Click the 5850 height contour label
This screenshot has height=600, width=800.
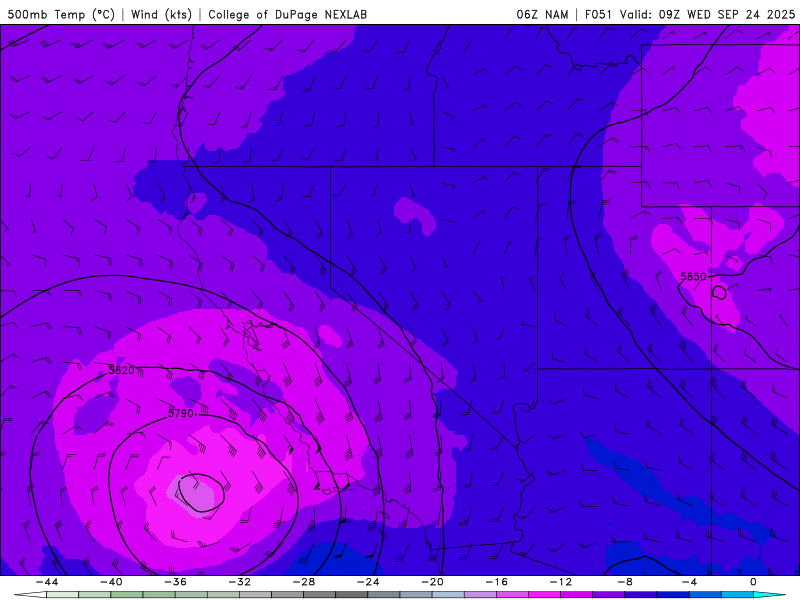pos(693,277)
